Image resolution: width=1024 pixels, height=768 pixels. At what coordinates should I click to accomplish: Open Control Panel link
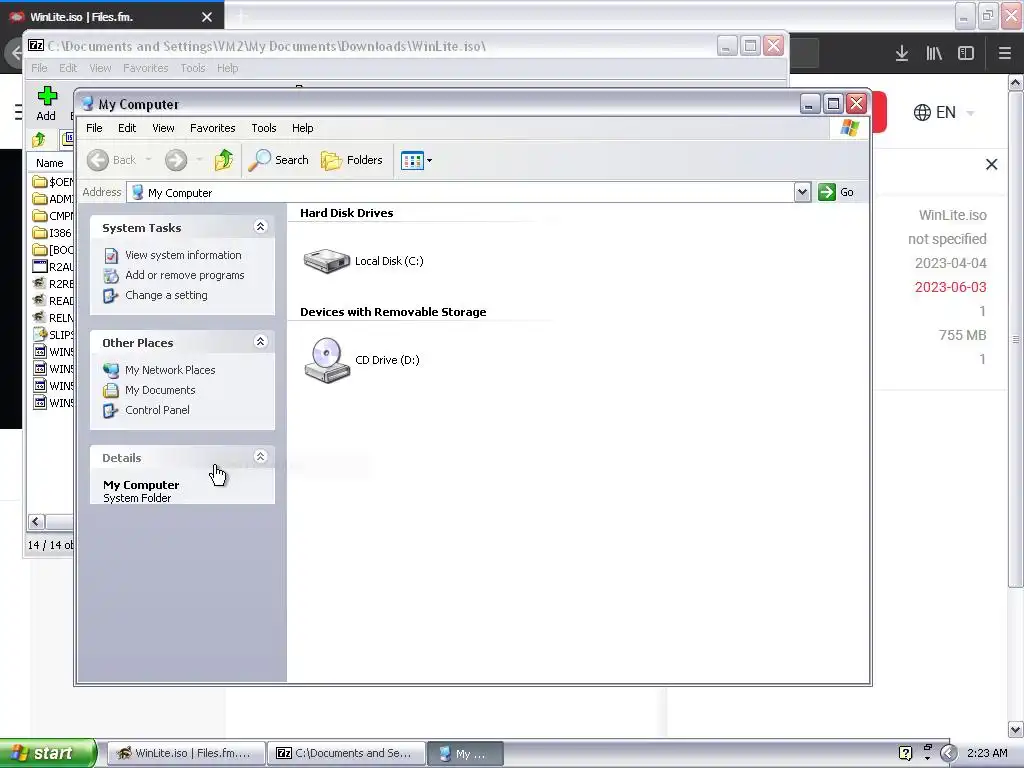(x=157, y=410)
